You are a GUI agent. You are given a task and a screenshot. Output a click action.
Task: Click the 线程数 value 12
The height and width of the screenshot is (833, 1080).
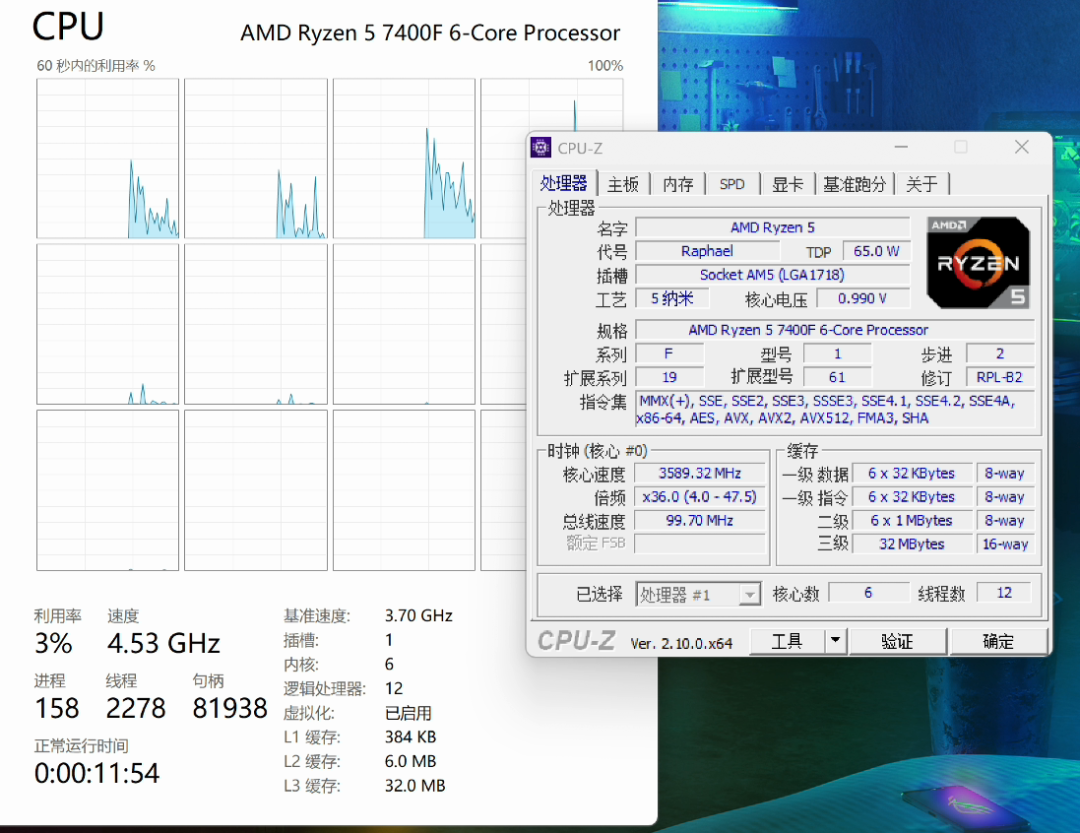1004,593
